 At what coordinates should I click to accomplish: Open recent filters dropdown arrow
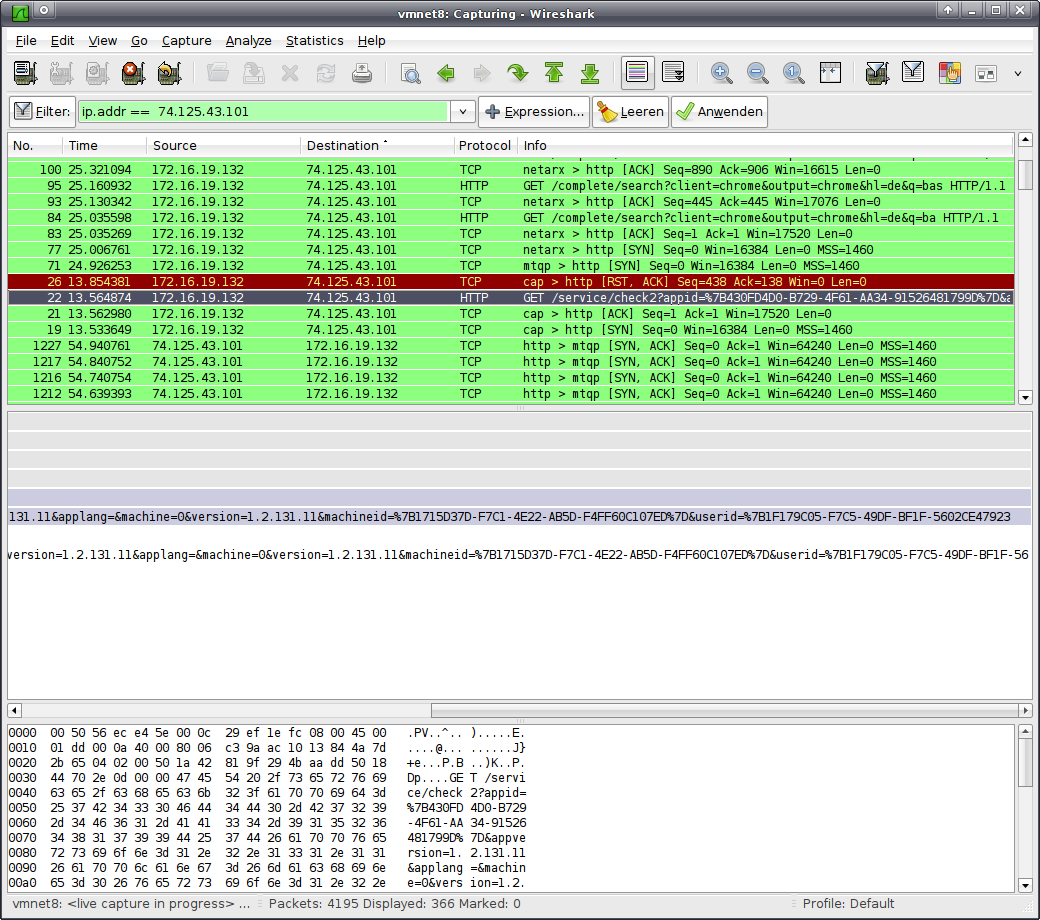tap(463, 111)
